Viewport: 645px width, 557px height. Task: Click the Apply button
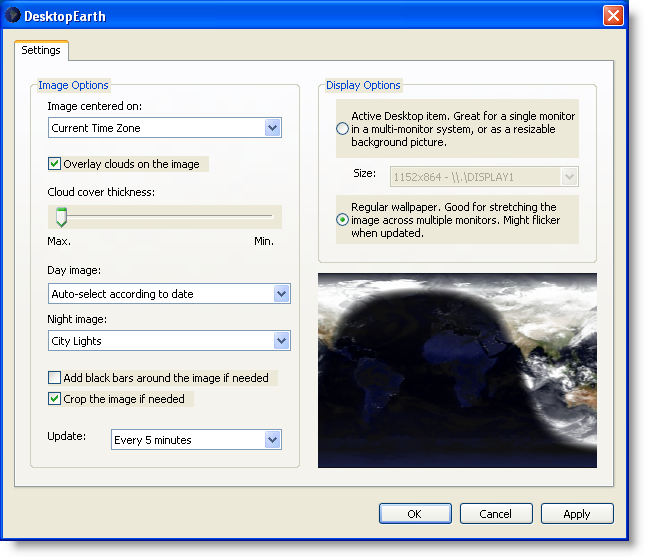577,514
